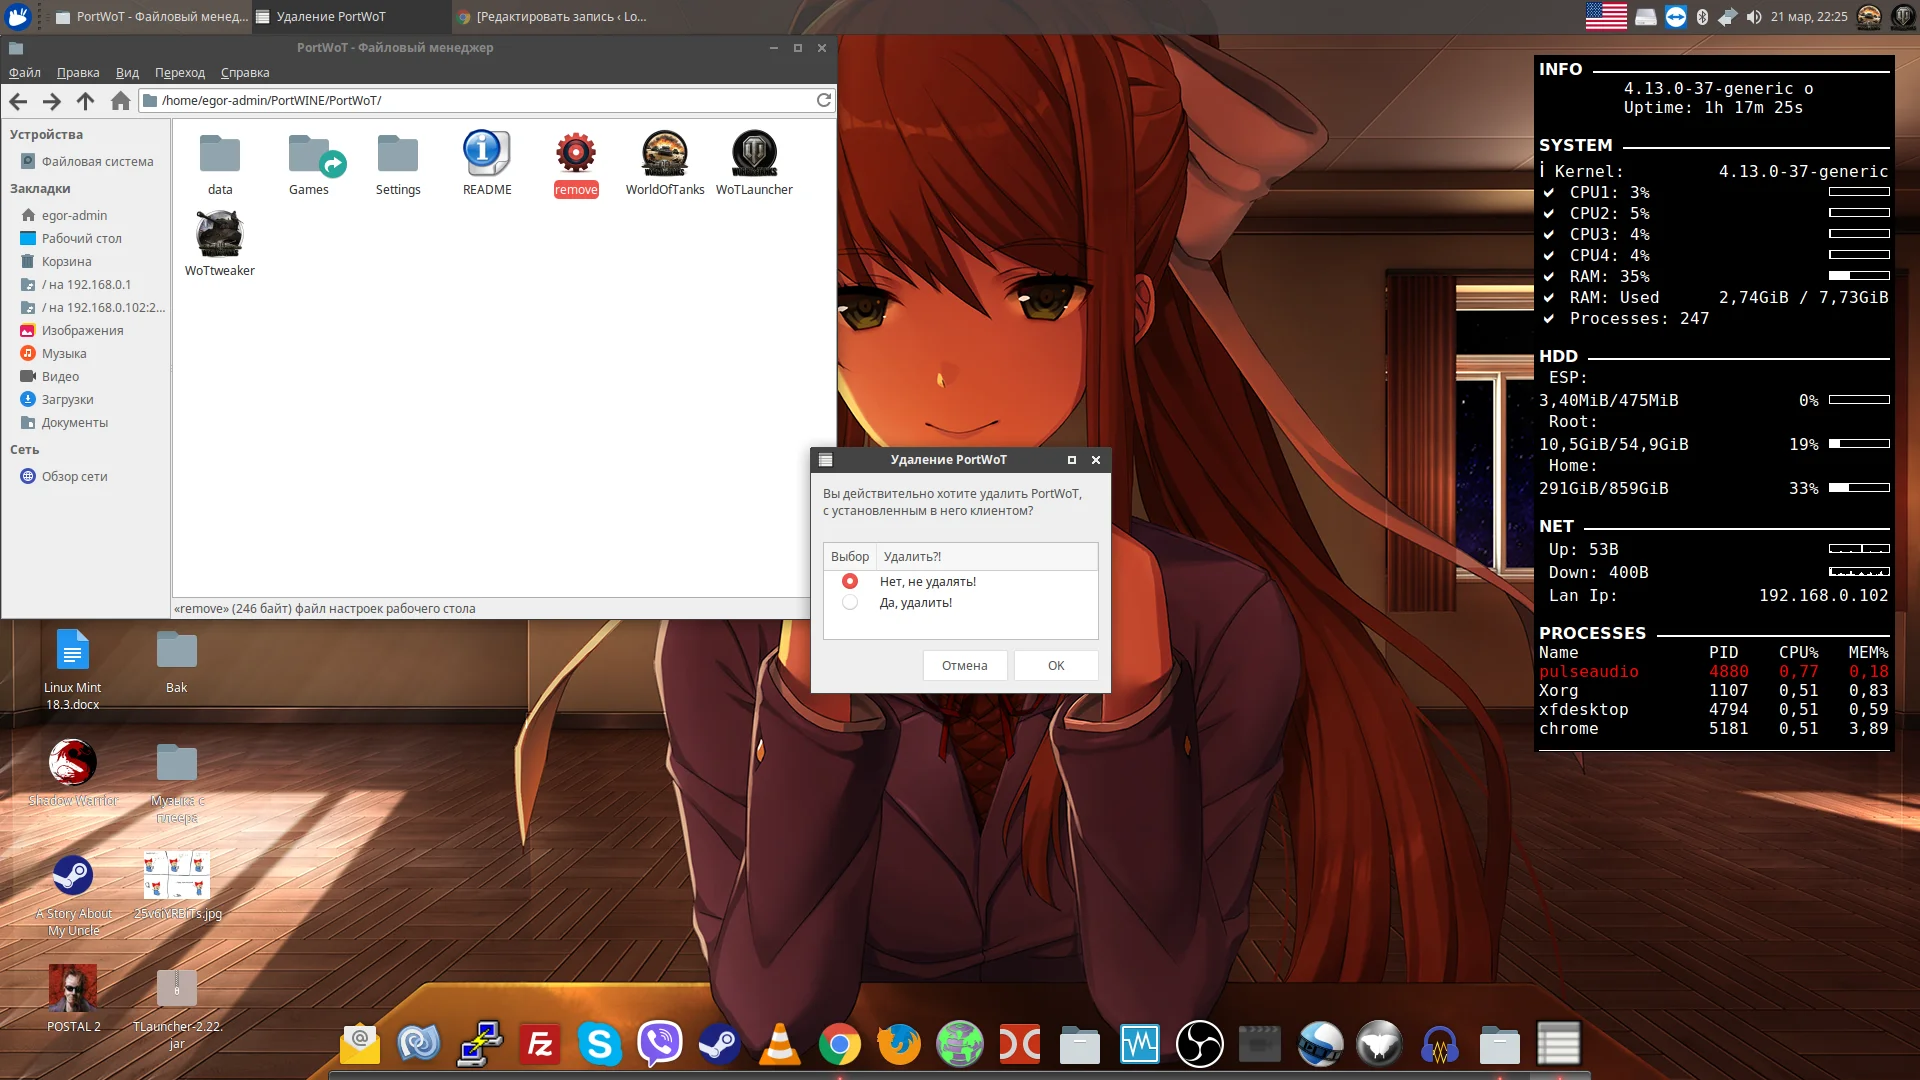The image size is (1920, 1080).
Task: Click the remove gear icon
Action: [575, 153]
